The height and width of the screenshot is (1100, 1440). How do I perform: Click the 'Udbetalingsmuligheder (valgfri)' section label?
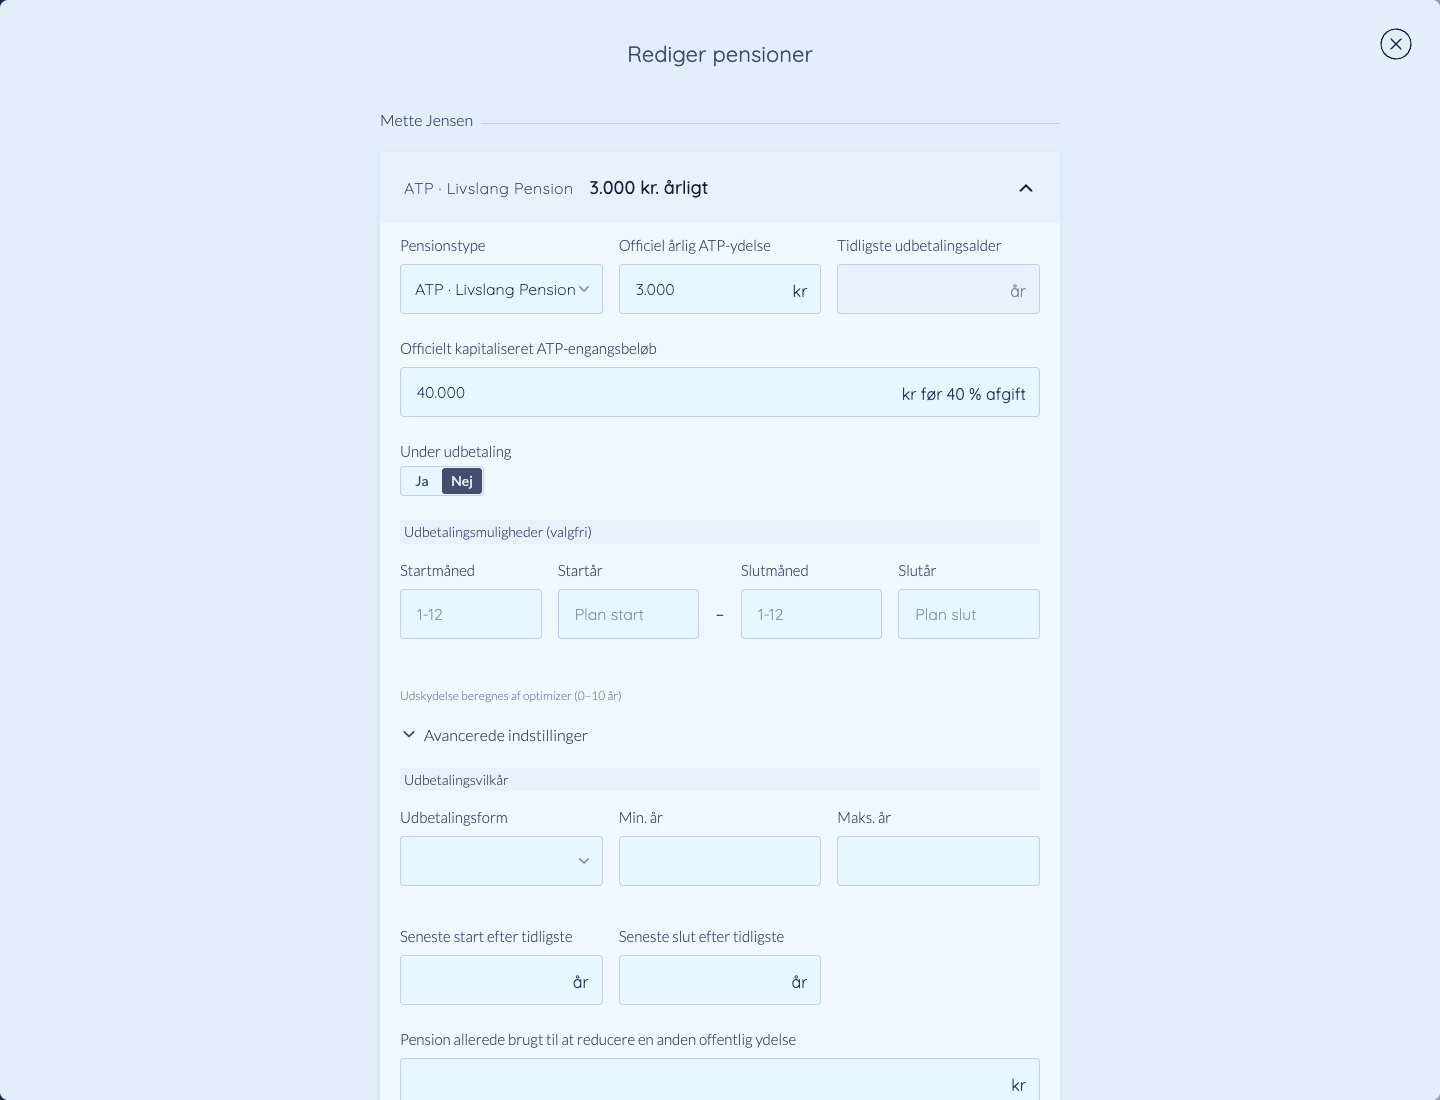[x=498, y=532]
